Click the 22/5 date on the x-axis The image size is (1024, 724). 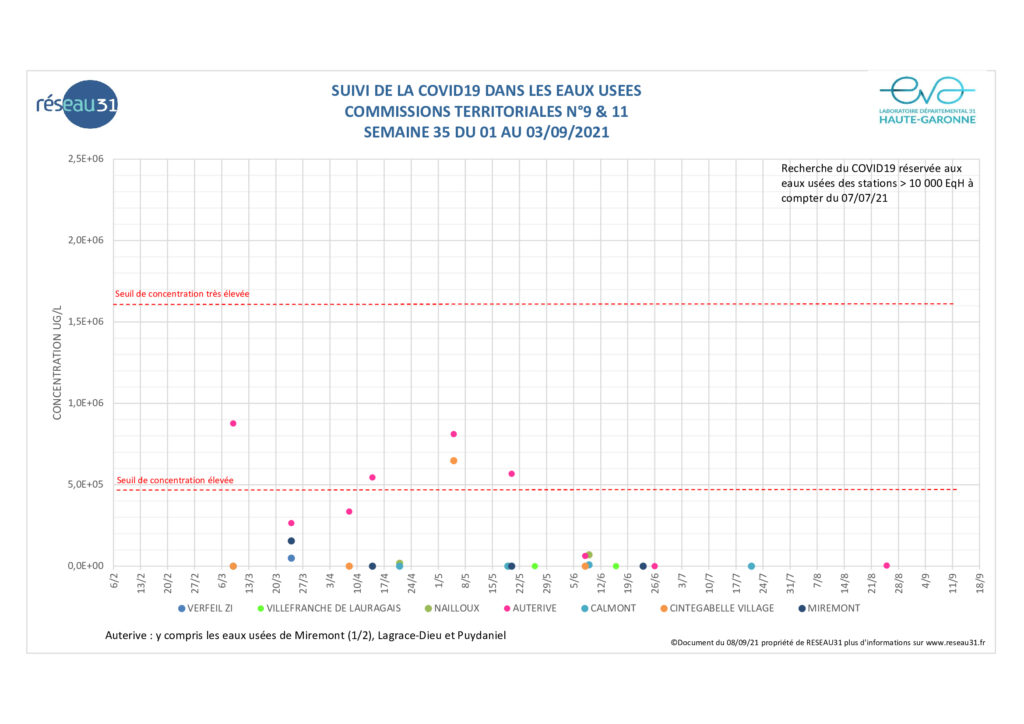[520, 583]
